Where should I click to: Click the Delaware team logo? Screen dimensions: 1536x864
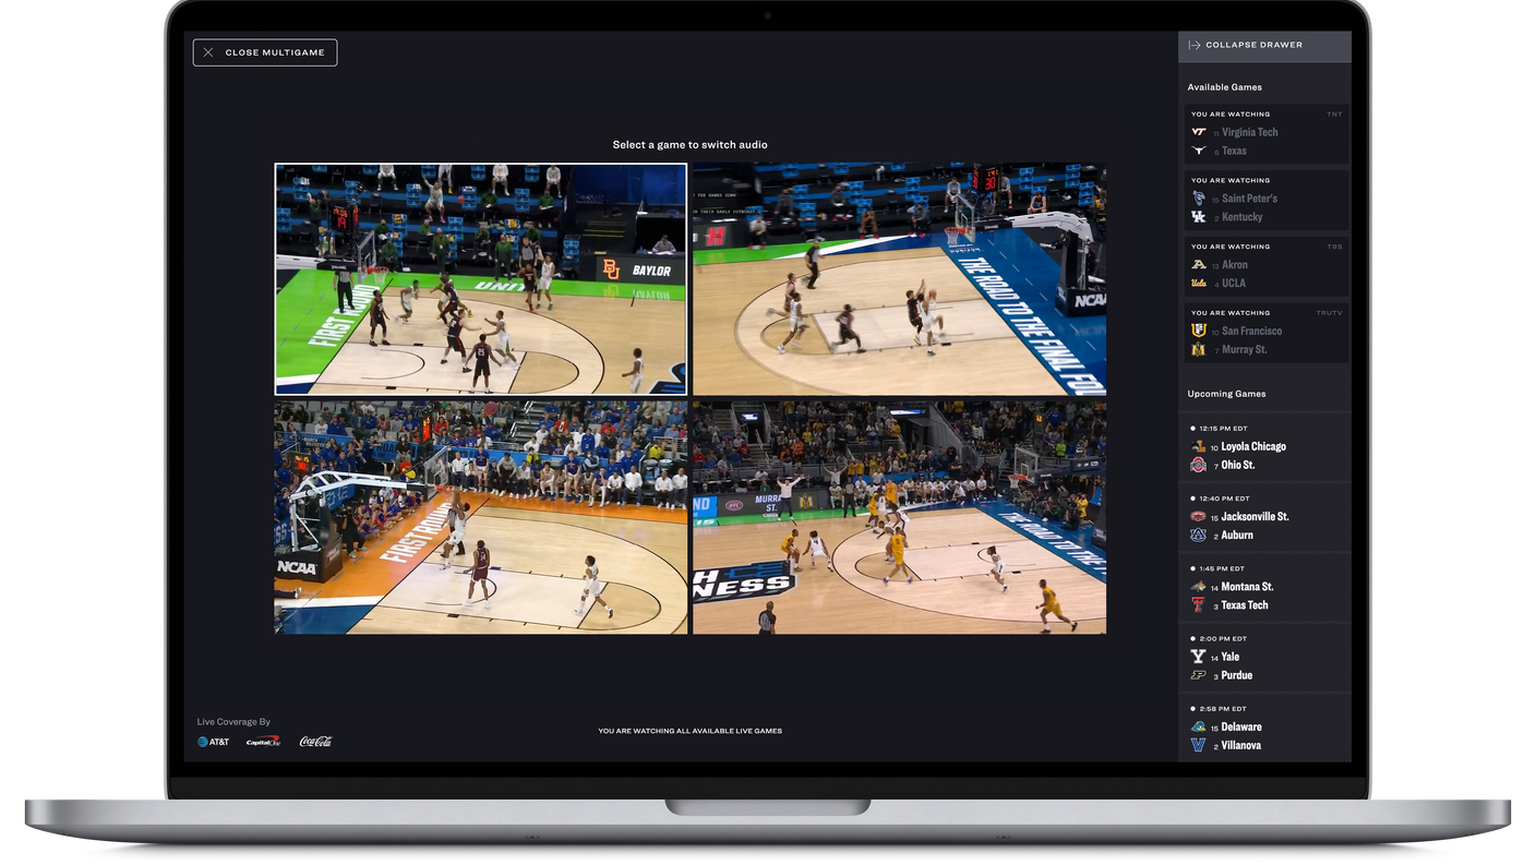[1198, 727]
